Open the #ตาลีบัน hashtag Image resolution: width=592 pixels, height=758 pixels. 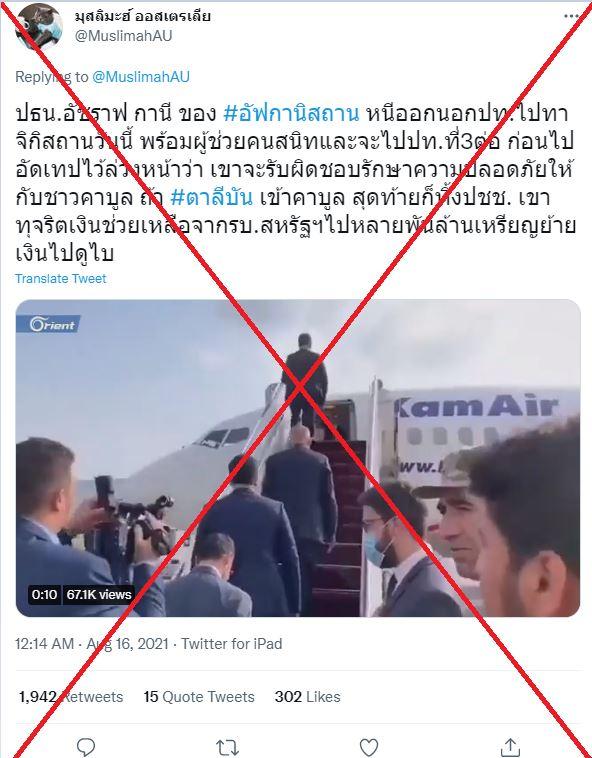[212, 198]
